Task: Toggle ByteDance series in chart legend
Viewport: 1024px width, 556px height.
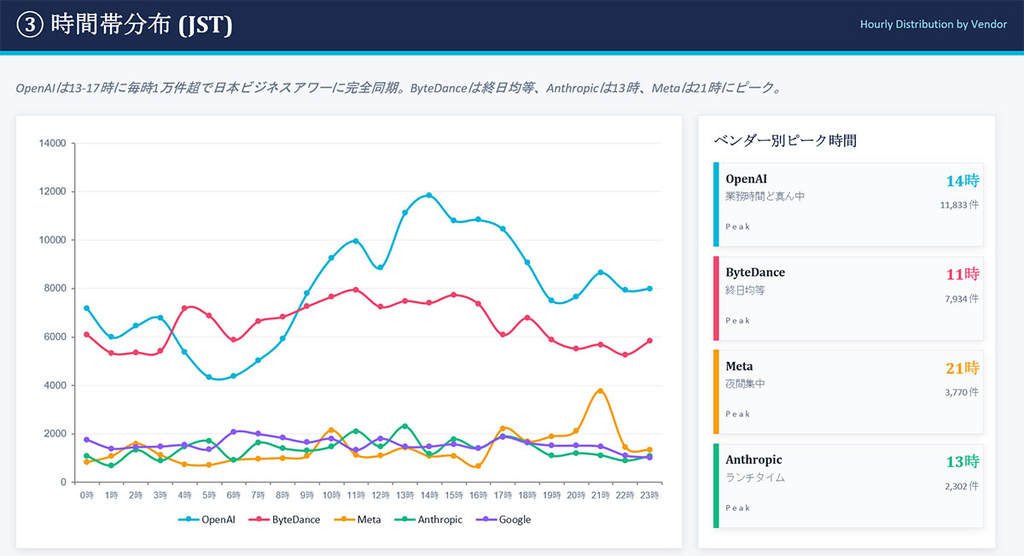Action: (285, 519)
